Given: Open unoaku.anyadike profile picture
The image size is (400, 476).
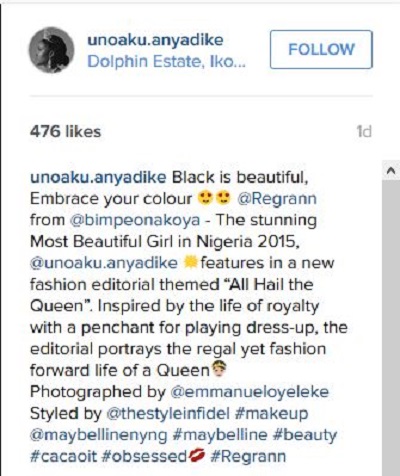Looking at the screenshot, I should click(51, 50).
